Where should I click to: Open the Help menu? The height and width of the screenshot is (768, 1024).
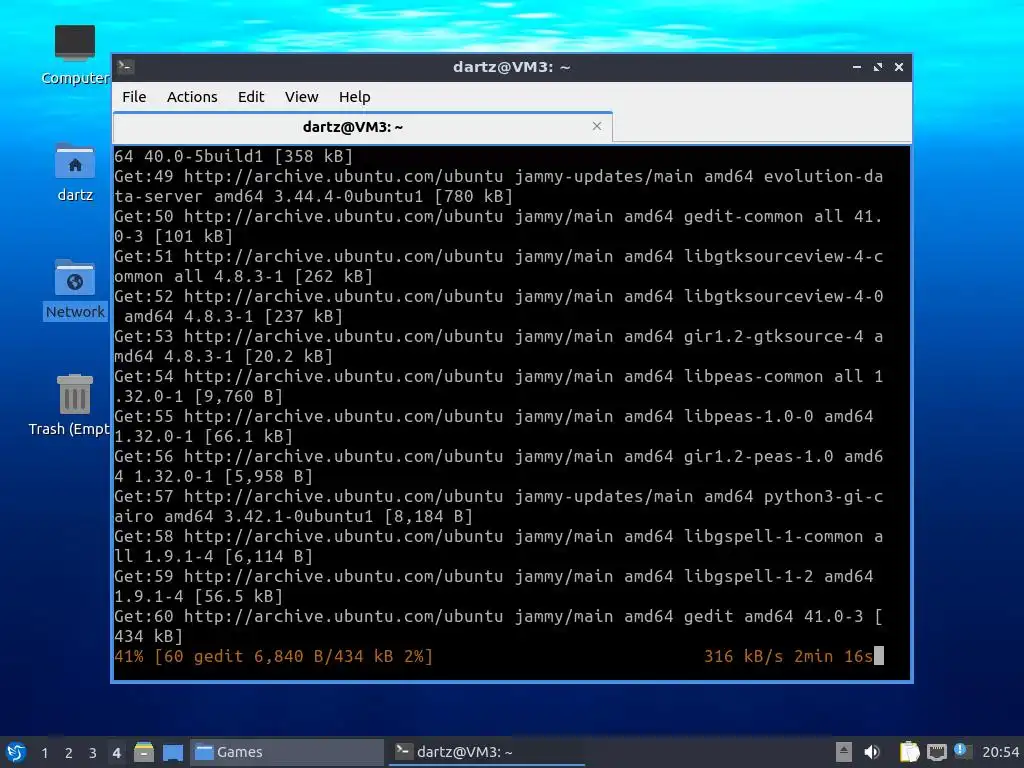tap(355, 97)
